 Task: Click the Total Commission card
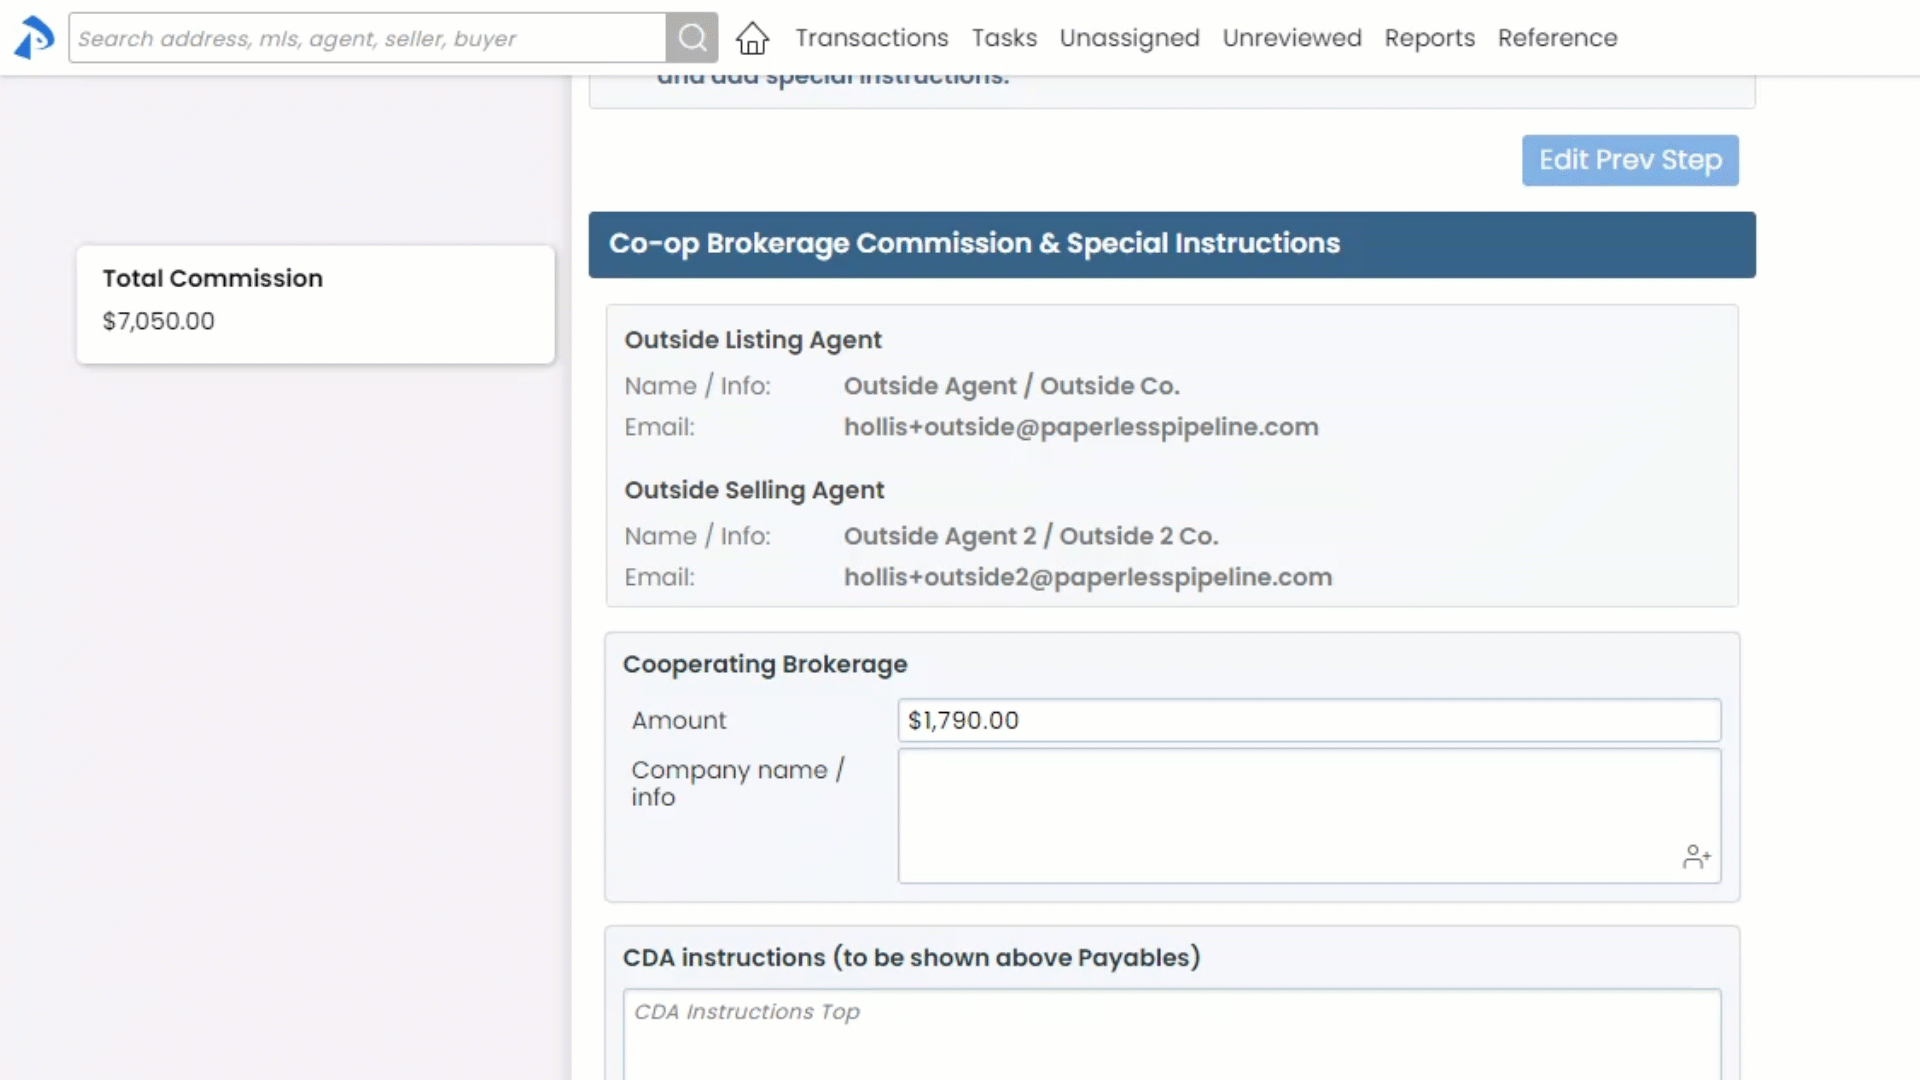[315, 303]
